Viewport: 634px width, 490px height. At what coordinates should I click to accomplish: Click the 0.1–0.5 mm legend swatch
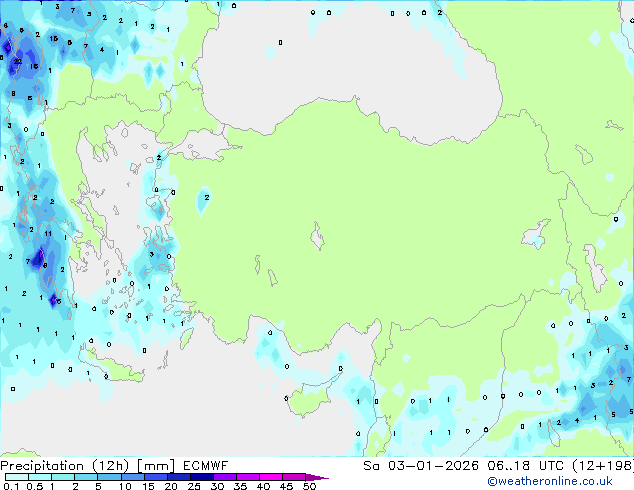(17, 477)
